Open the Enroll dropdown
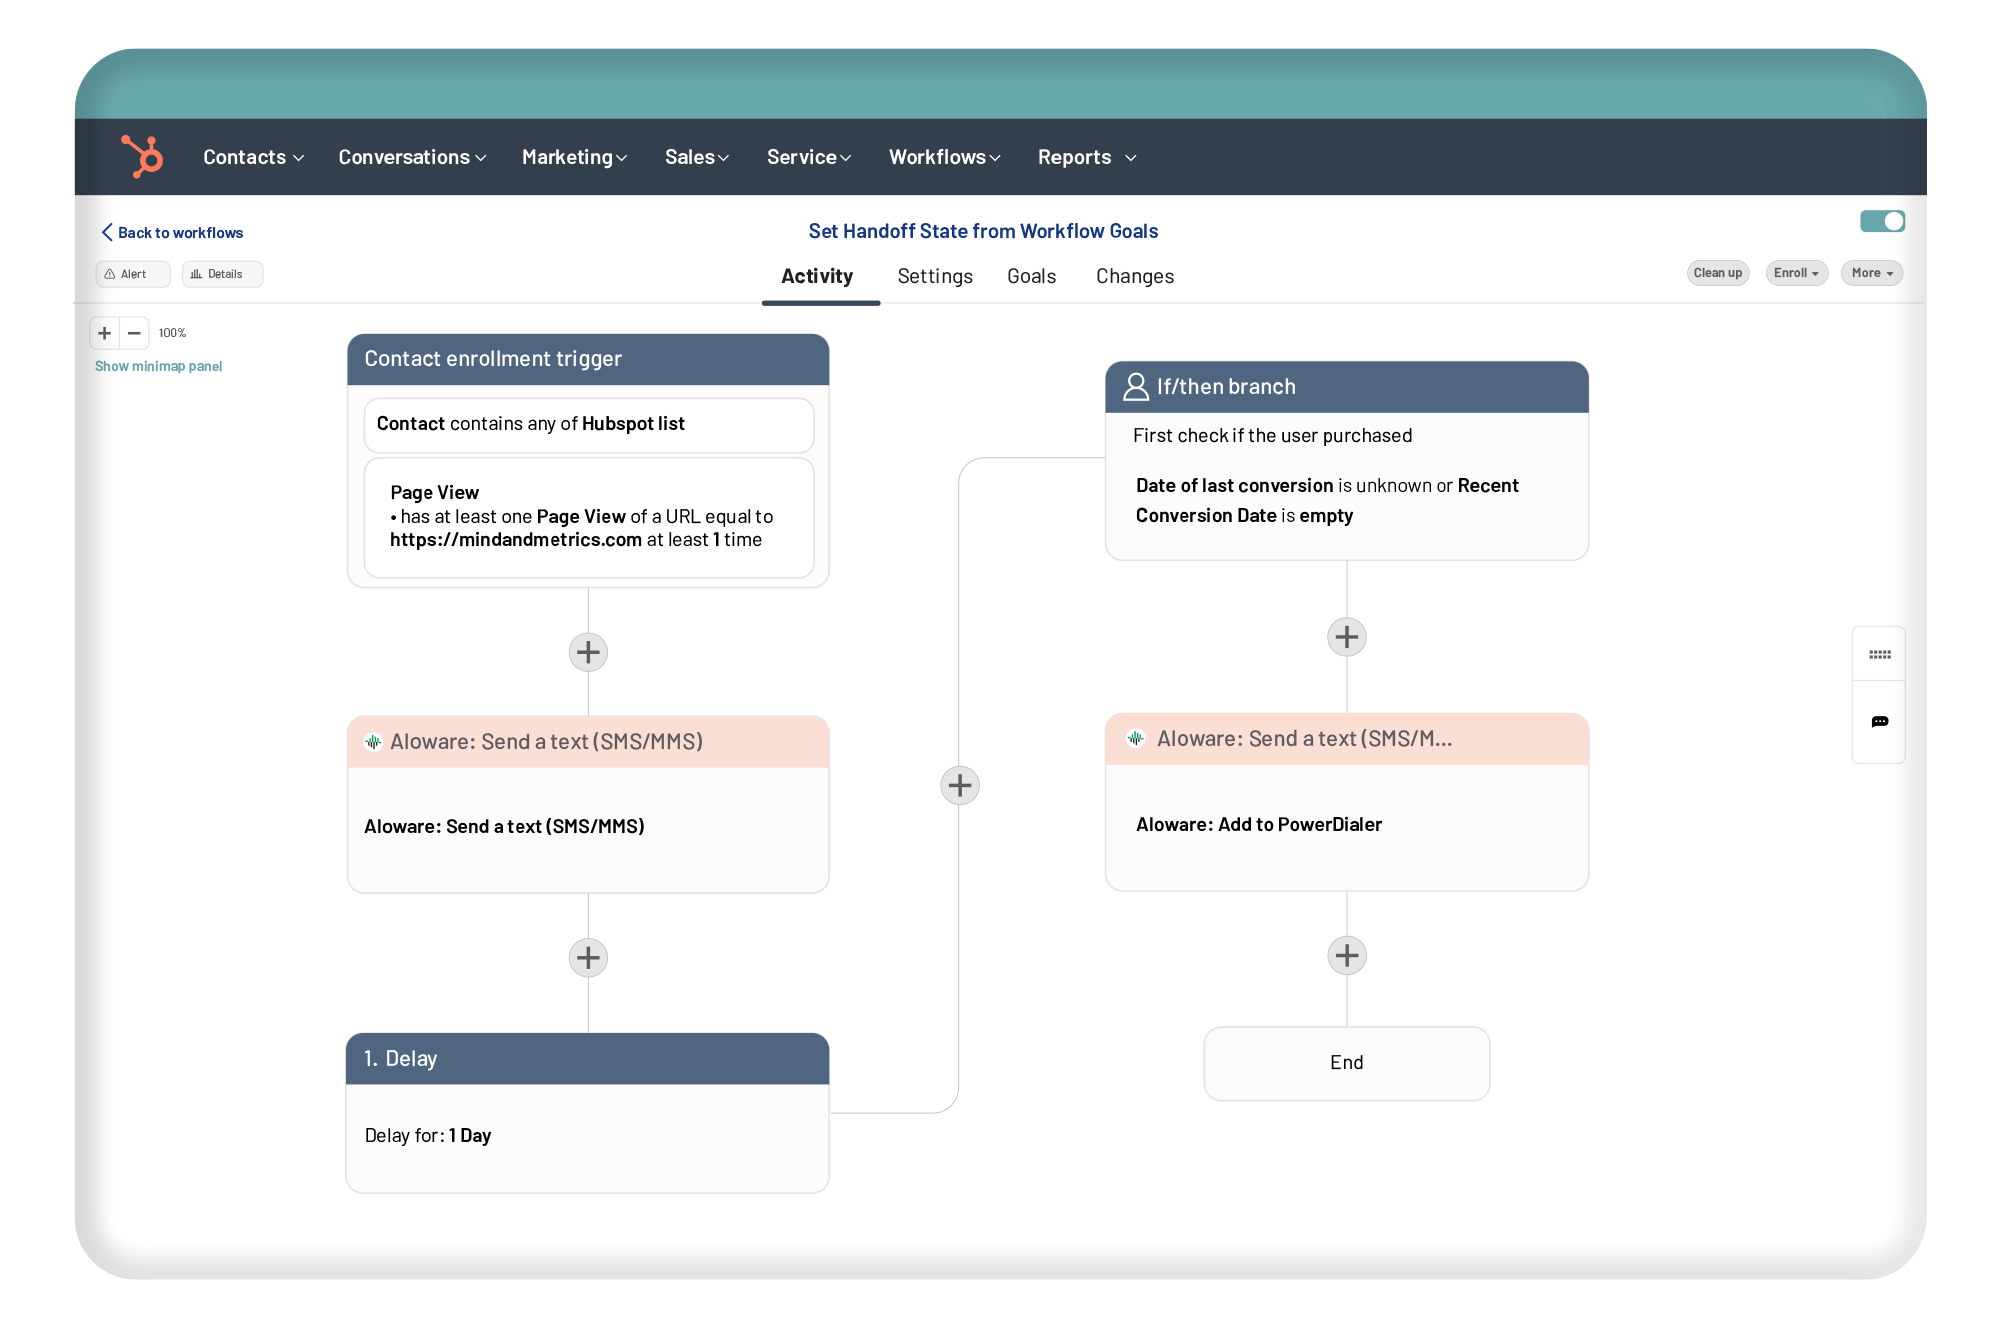This screenshot has height=1329, width=2000. pyautogui.click(x=1796, y=273)
